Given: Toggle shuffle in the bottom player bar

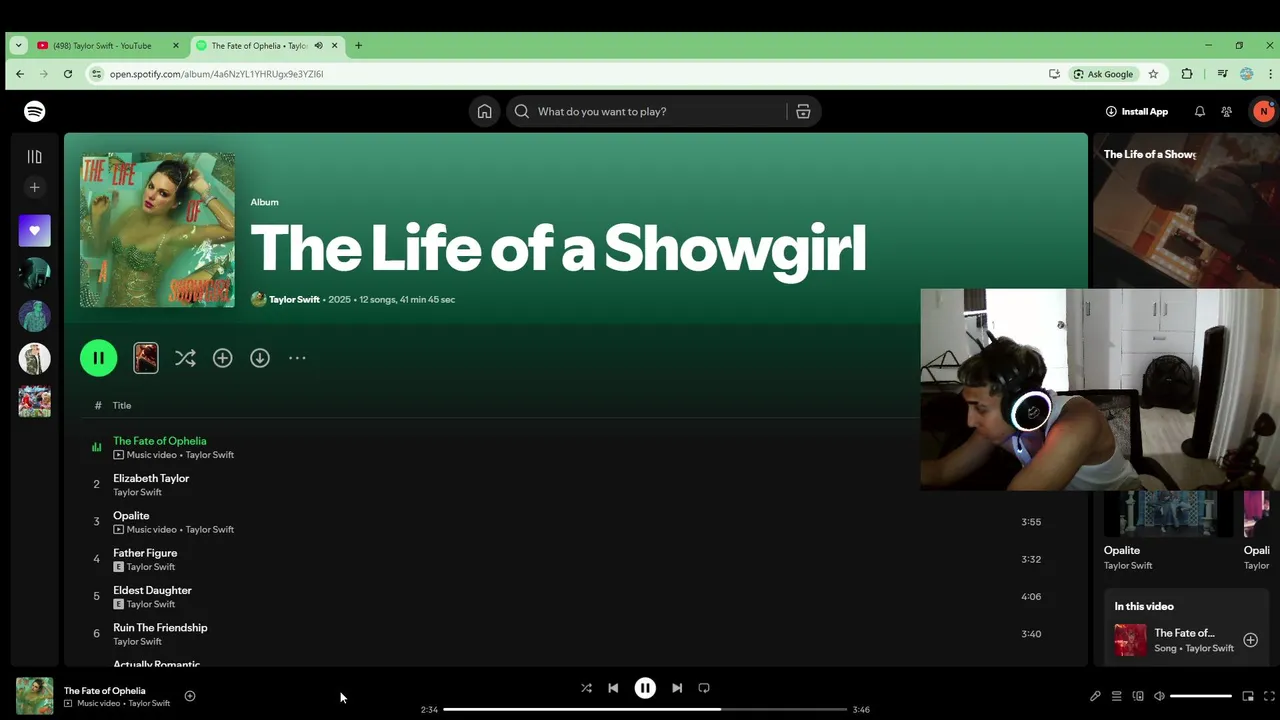Looking at the screenshot, I should [x=586, y=688].
